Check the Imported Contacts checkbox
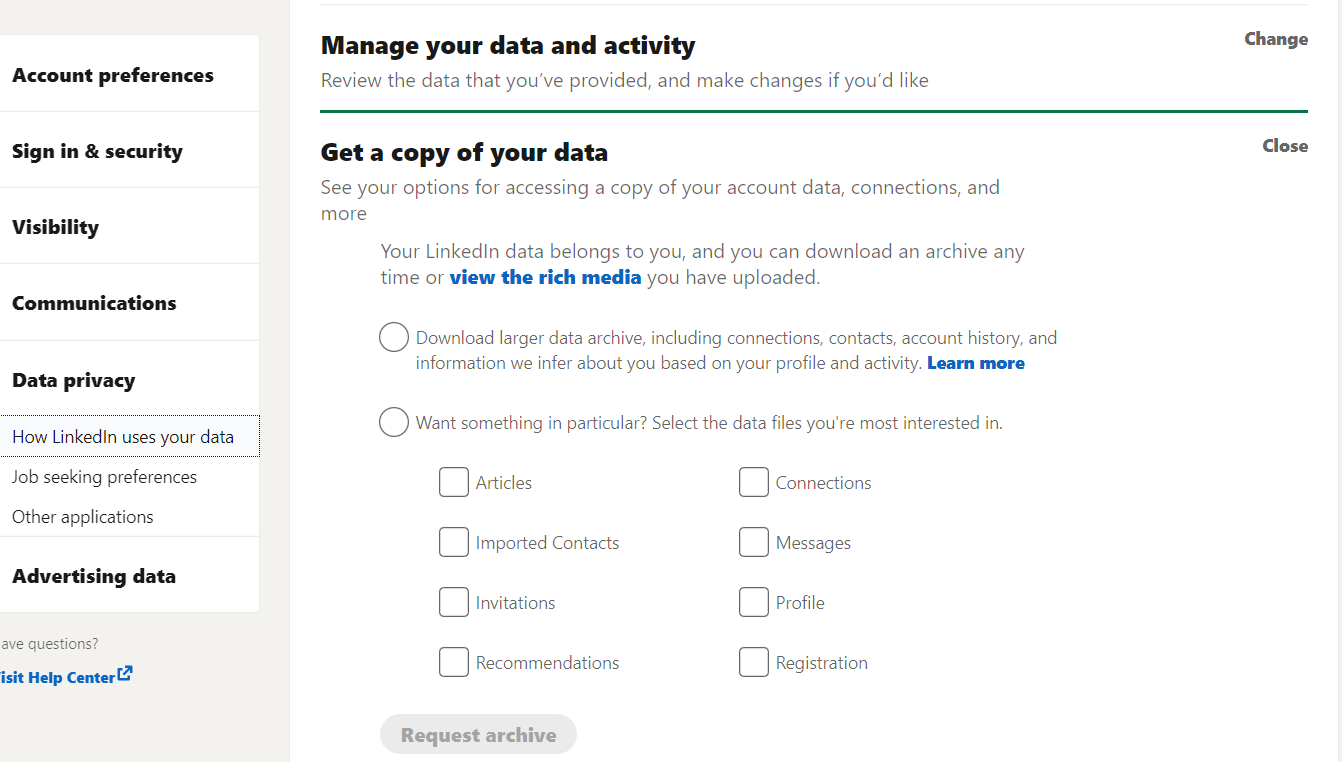 coord(454,541)
